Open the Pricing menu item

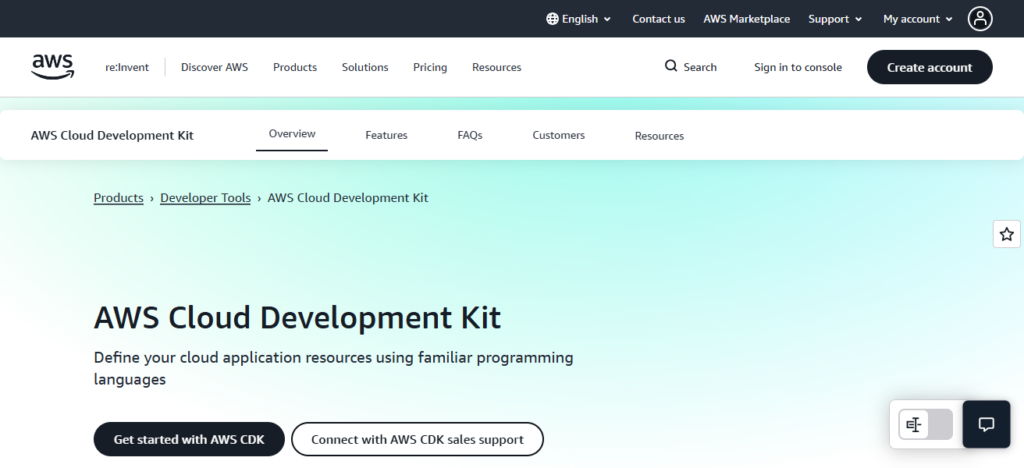430,67
